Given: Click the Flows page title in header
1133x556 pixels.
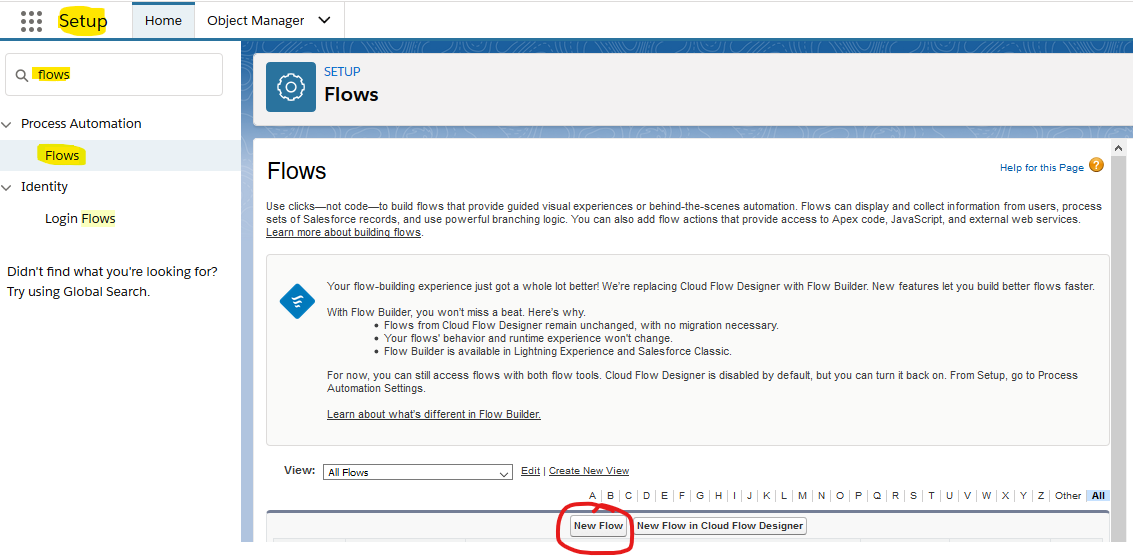Looking at the screenshot, I should click(351, 95).
